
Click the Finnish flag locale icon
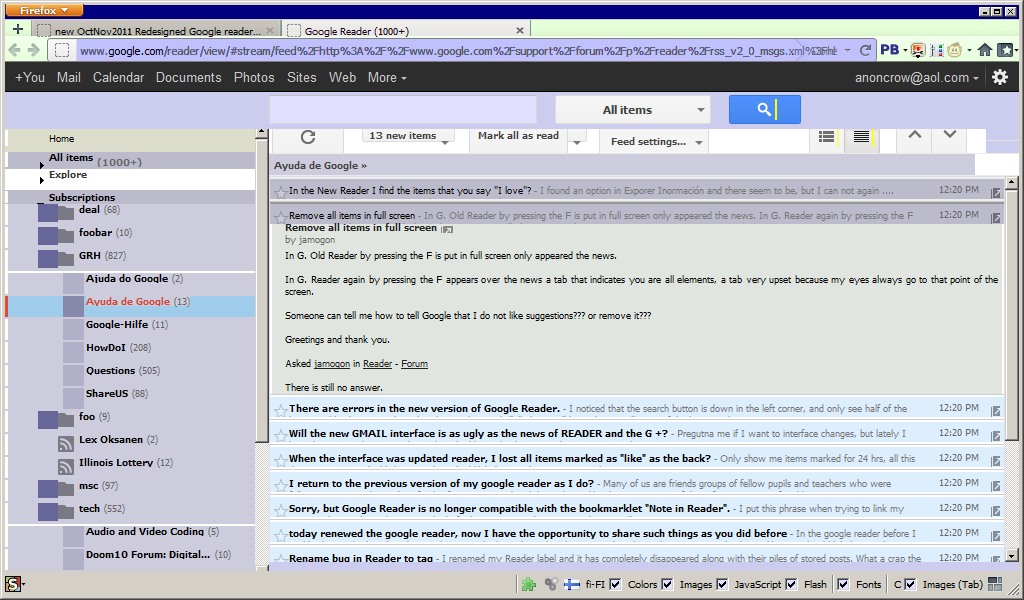(571, 584)
